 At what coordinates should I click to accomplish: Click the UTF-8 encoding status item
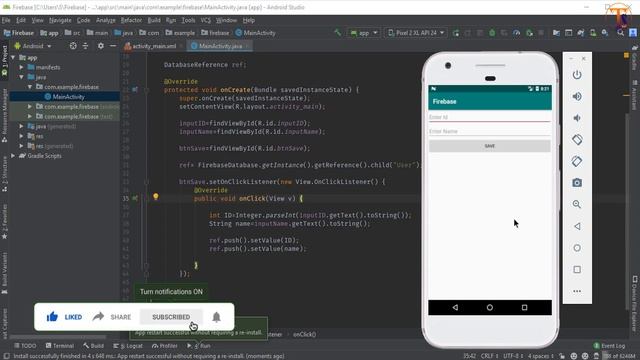(513, 356)
